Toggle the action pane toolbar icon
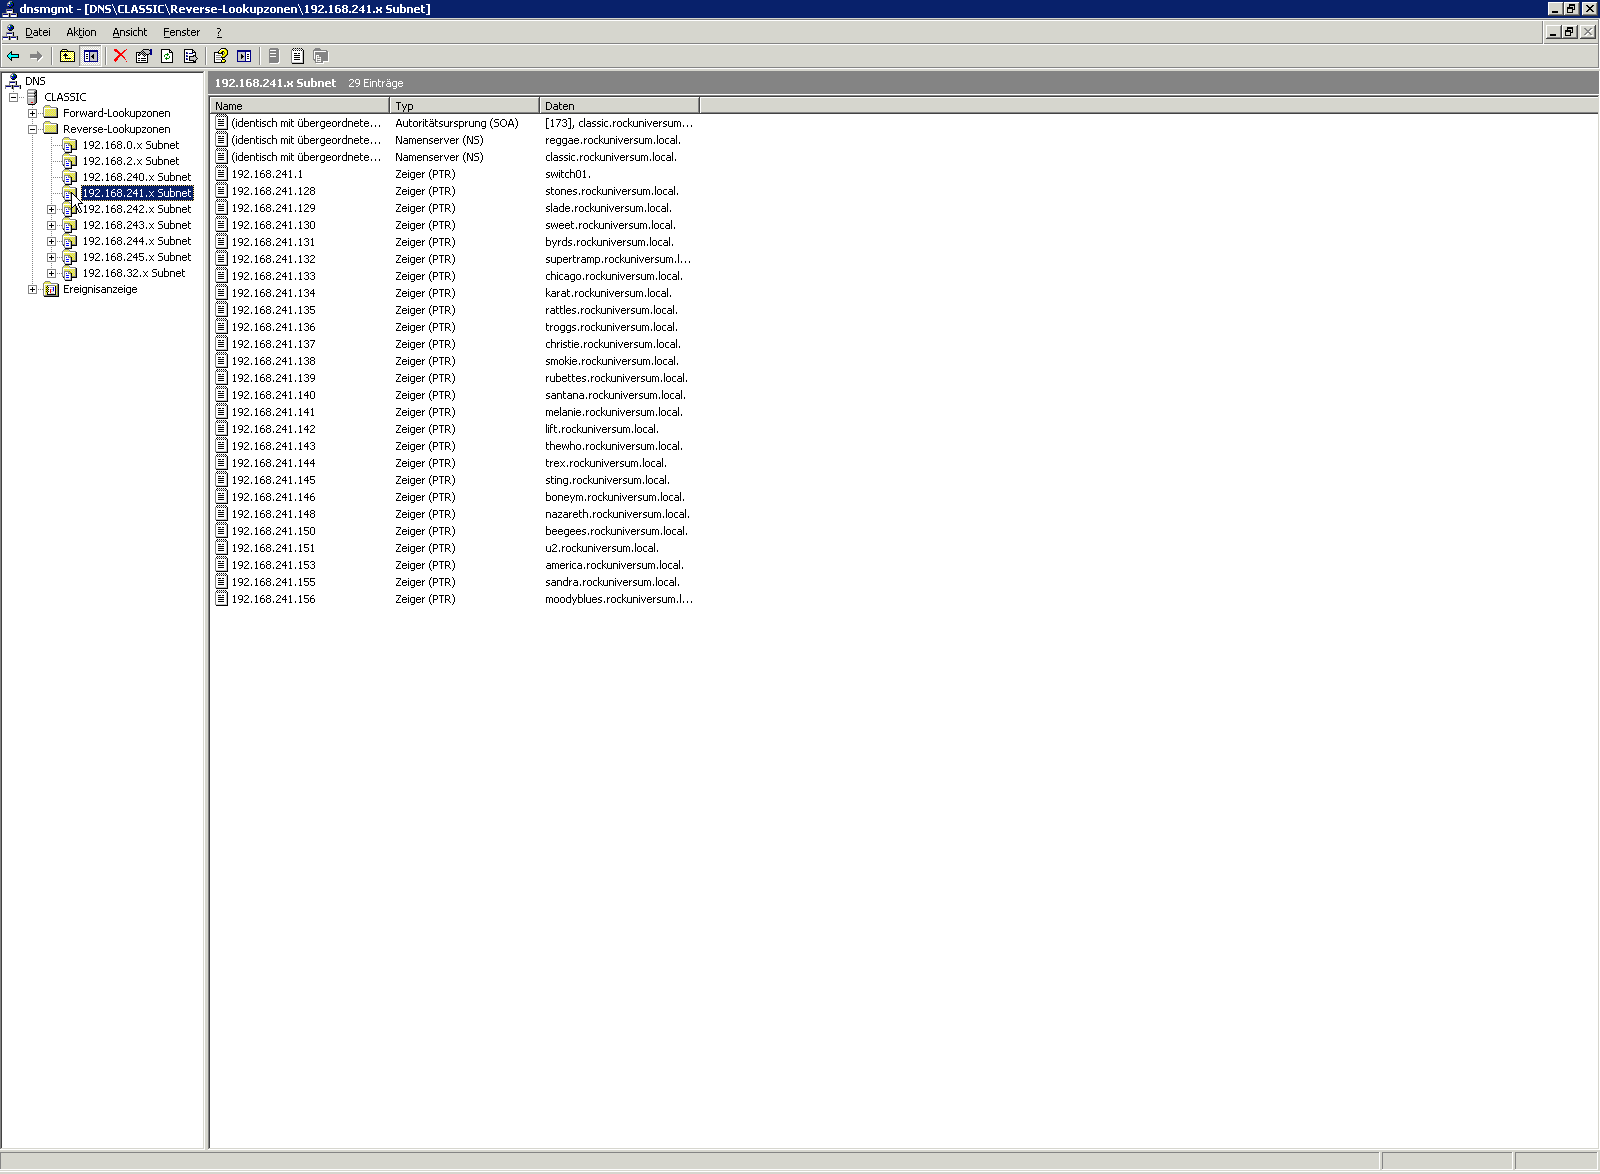Screen dimensions: 1600x1174 point(244,56)
